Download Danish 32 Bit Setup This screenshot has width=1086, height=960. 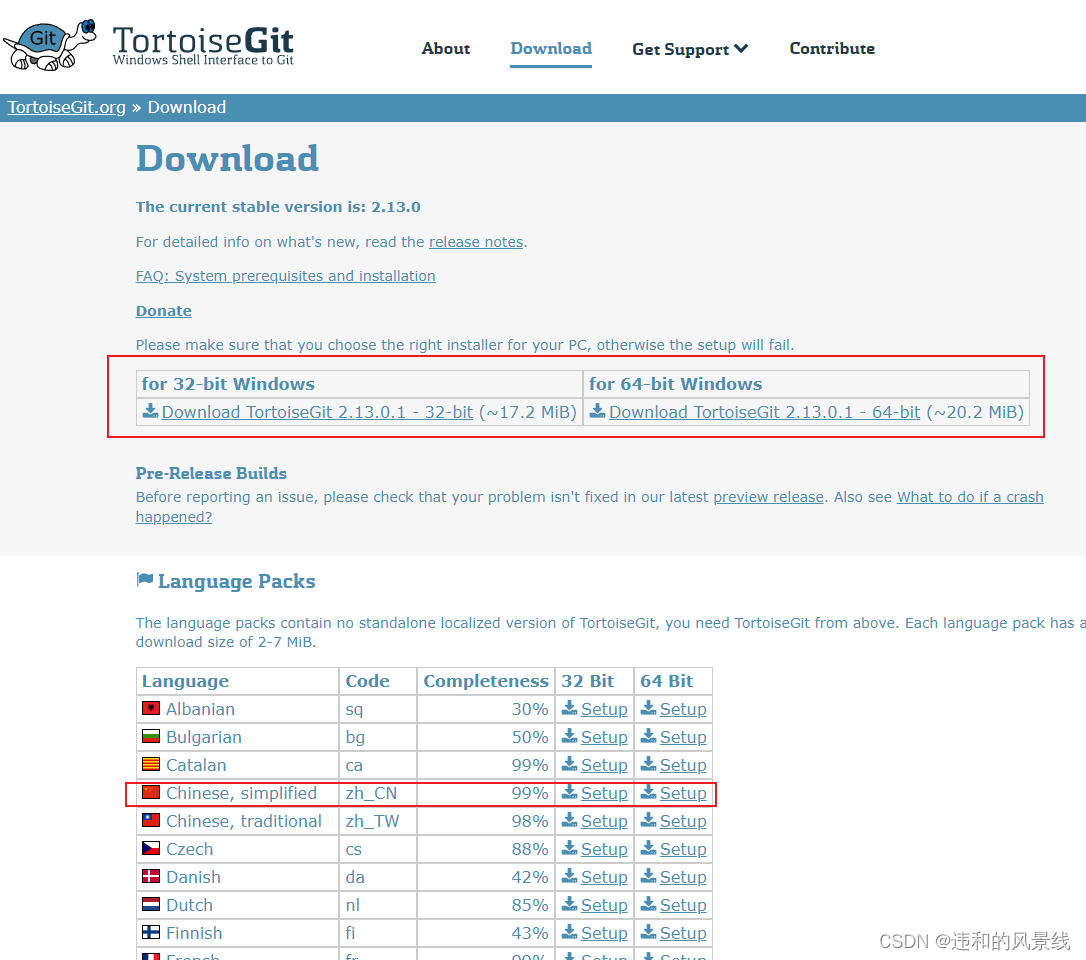(604, 877)
